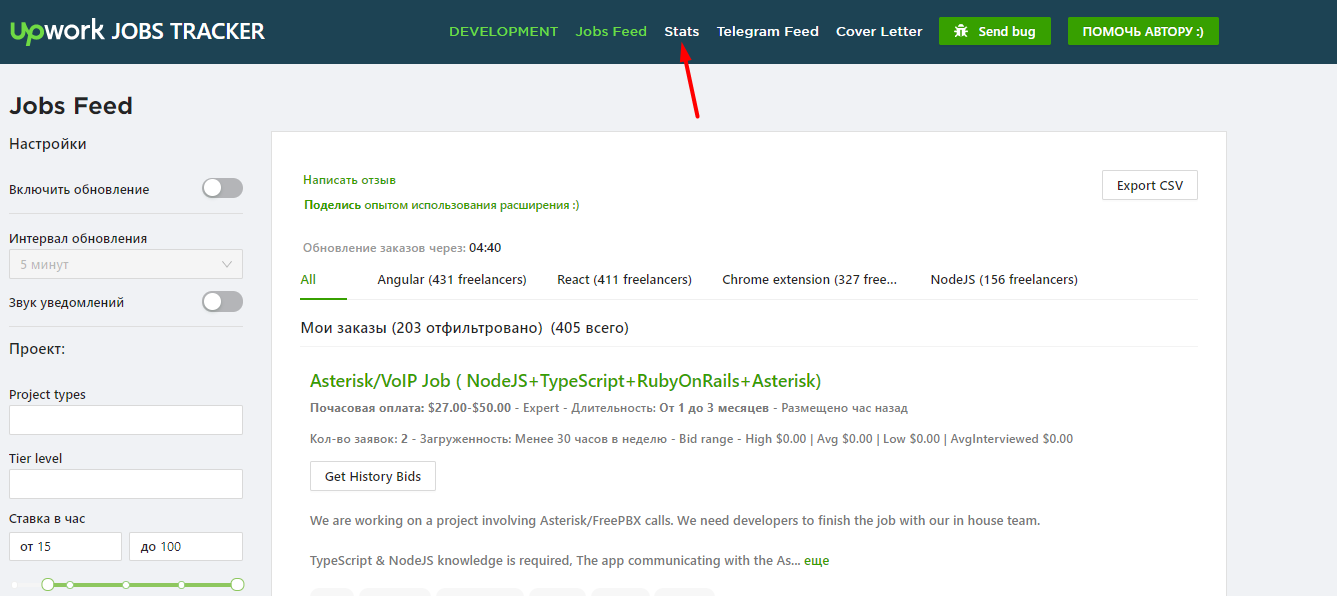Click the ПОМОЧЬ АВТОРУ :) button
The image size is (1337, 596).
pos(1143,31)
